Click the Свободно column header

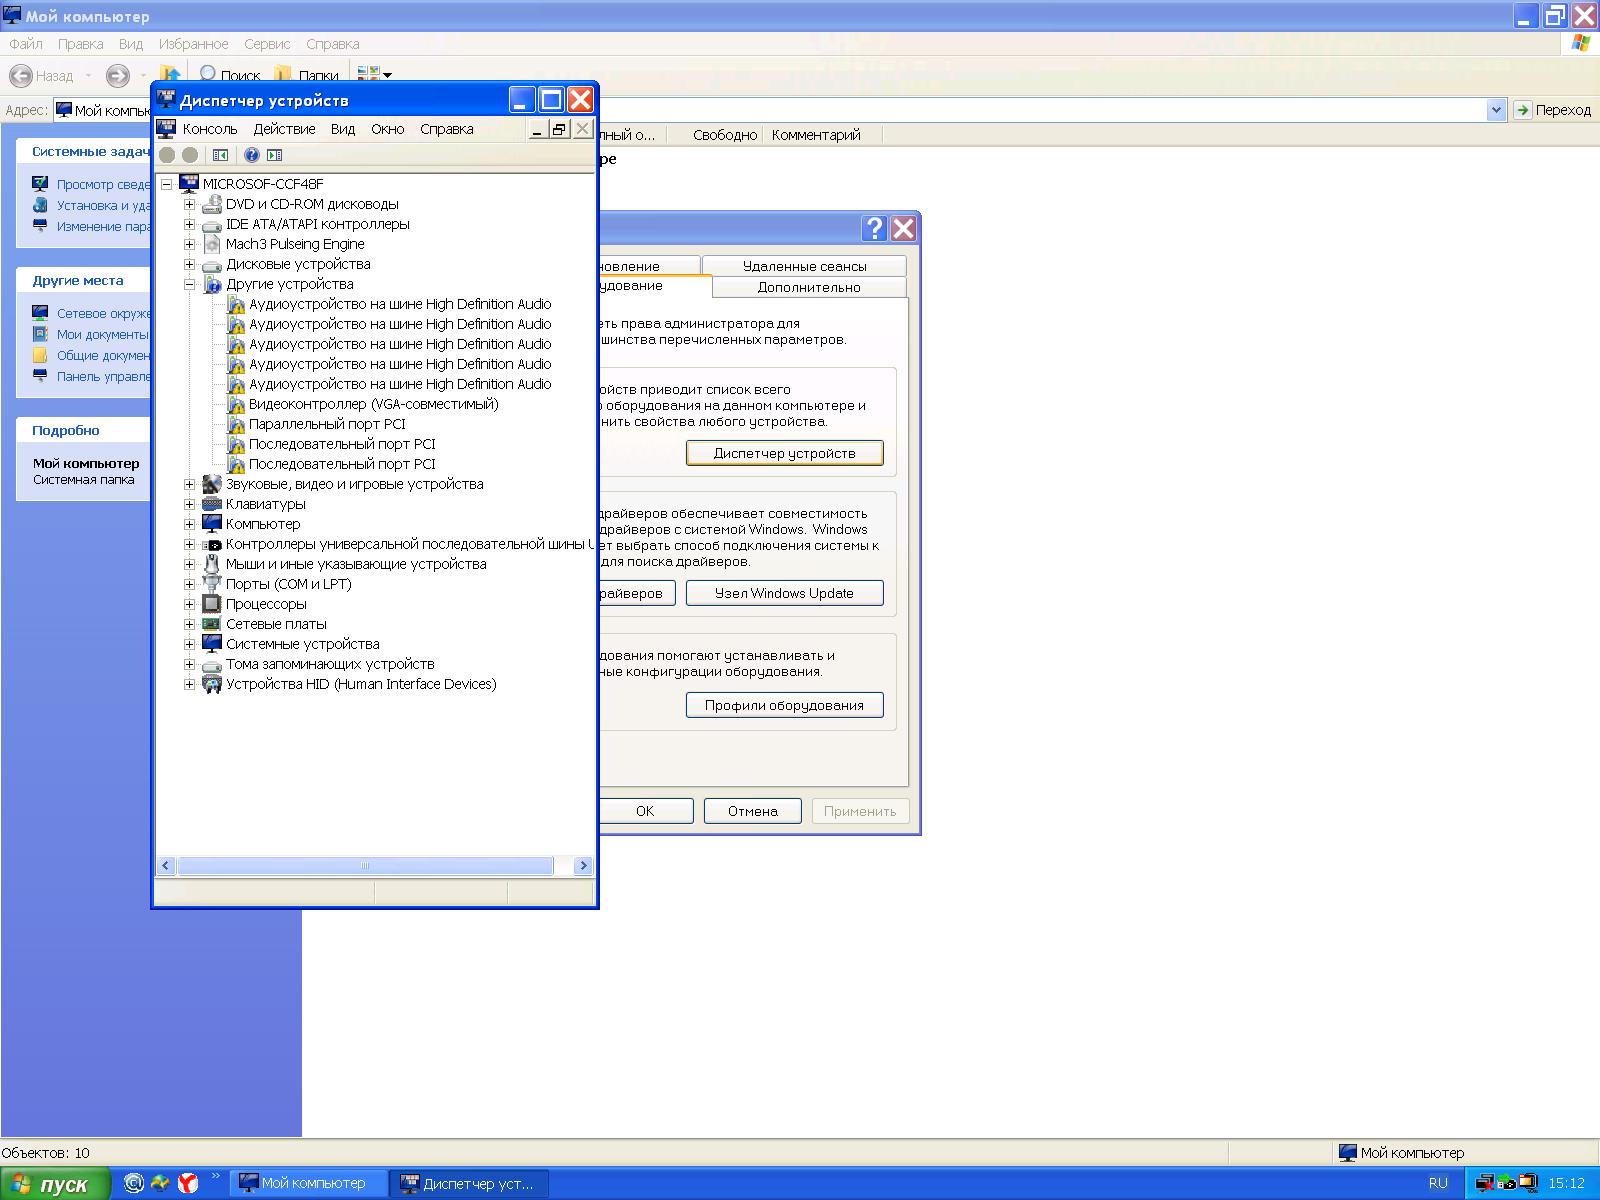[725, 135]
